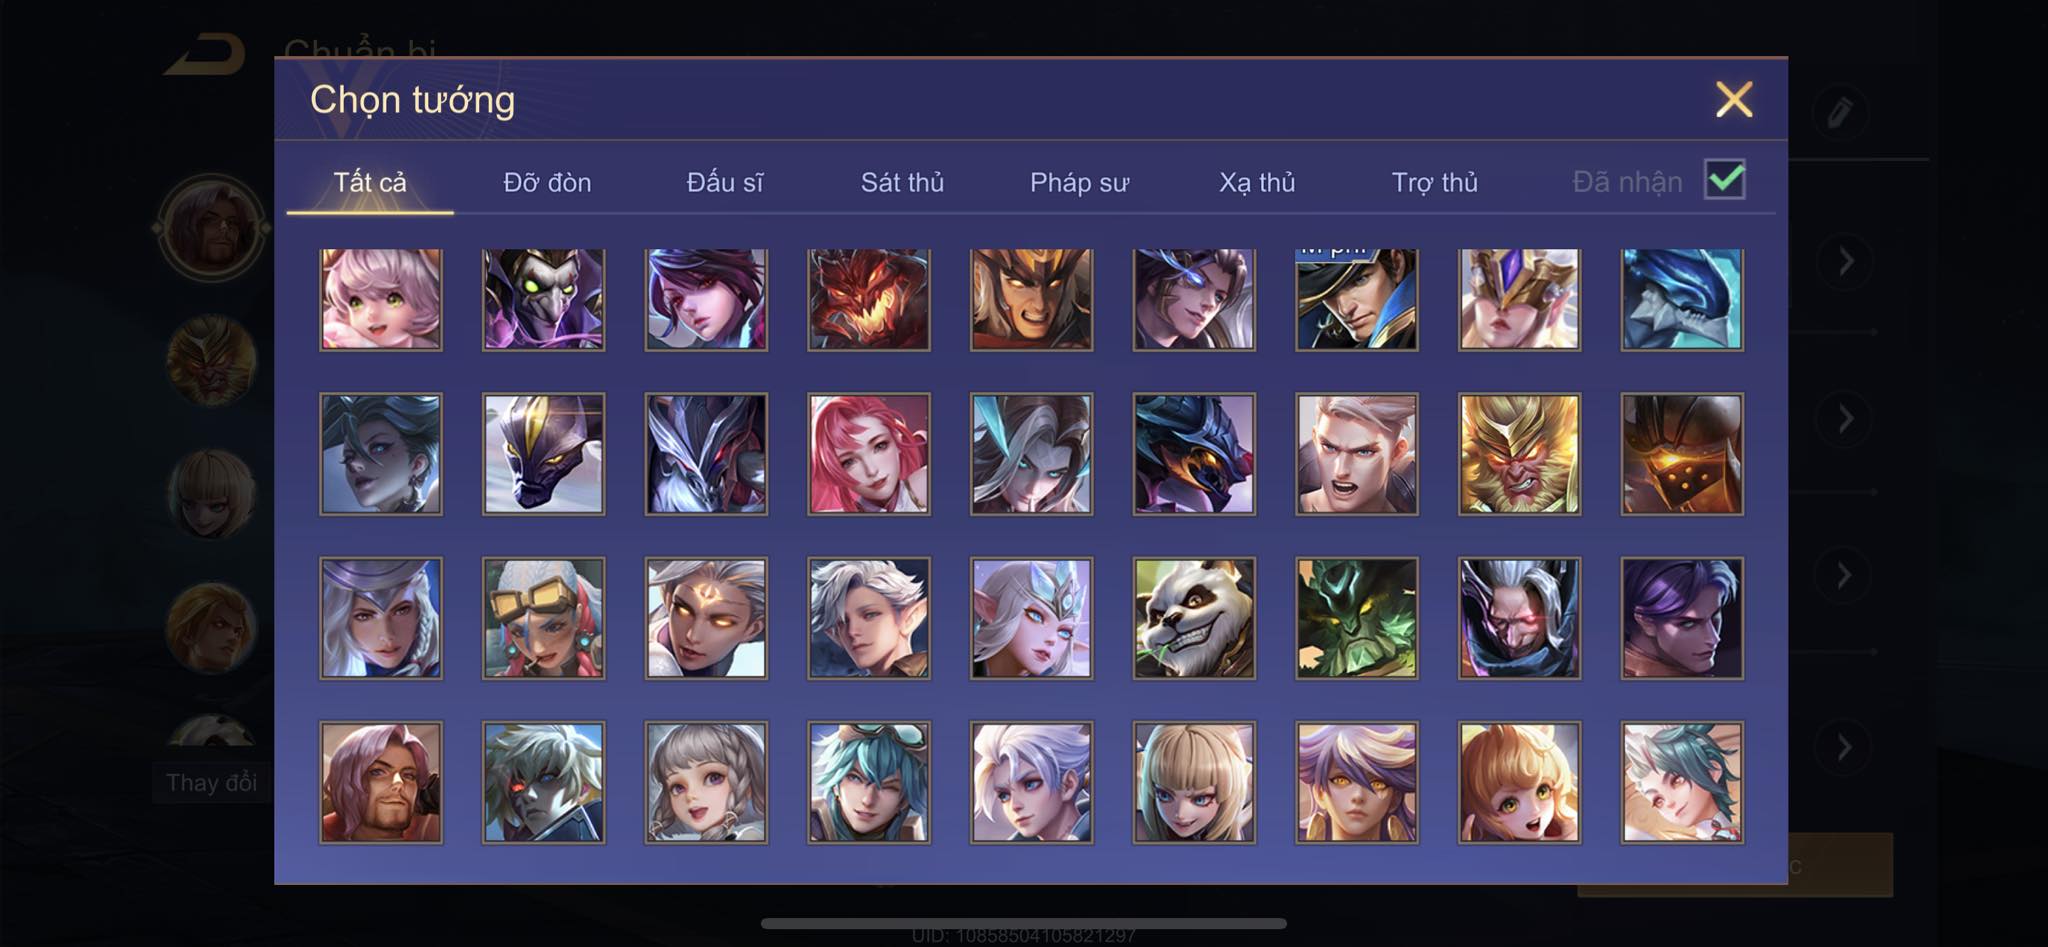Switch to the Đỡ đòn tab
The image size is (2048, 947).
click(547, 183)
